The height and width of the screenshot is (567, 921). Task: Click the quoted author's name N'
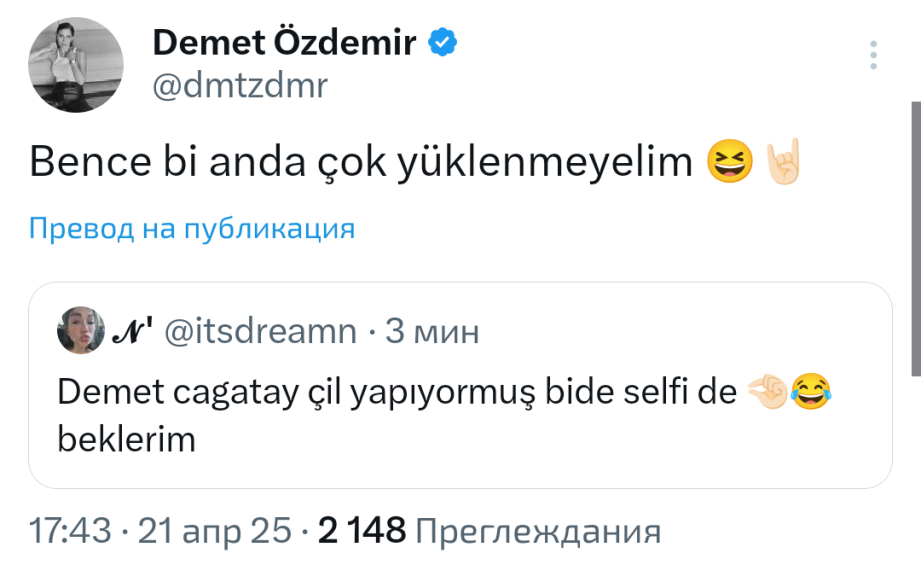[x=132, y=331]
